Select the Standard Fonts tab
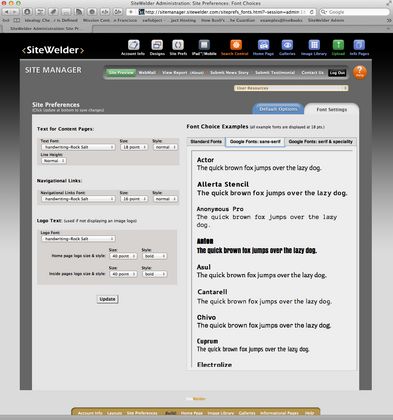 206,142
